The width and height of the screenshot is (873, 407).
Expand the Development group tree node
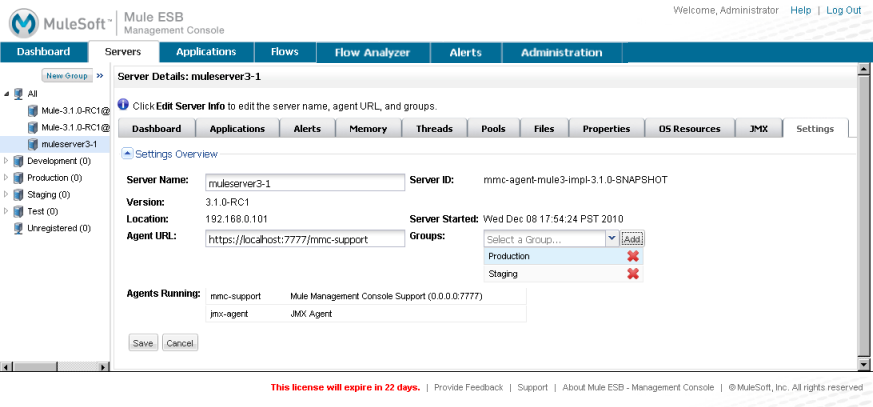[7, 161]
